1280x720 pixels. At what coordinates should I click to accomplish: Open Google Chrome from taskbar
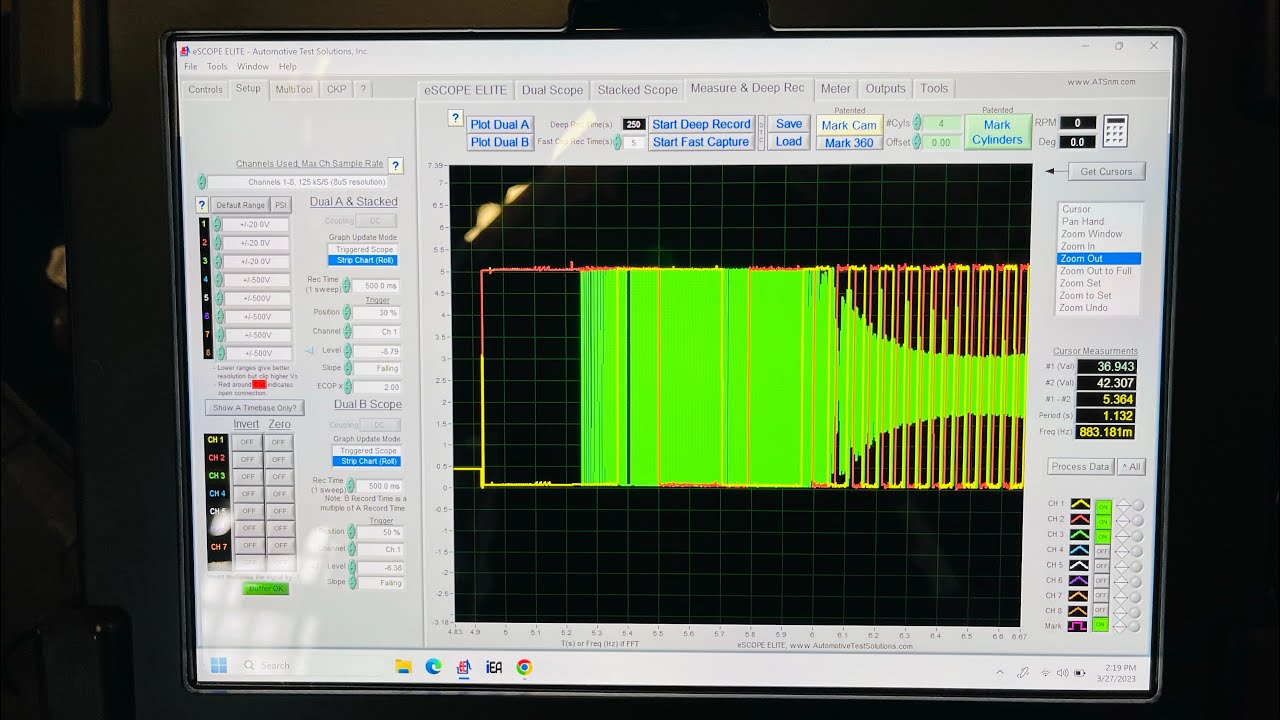point(524,667)
